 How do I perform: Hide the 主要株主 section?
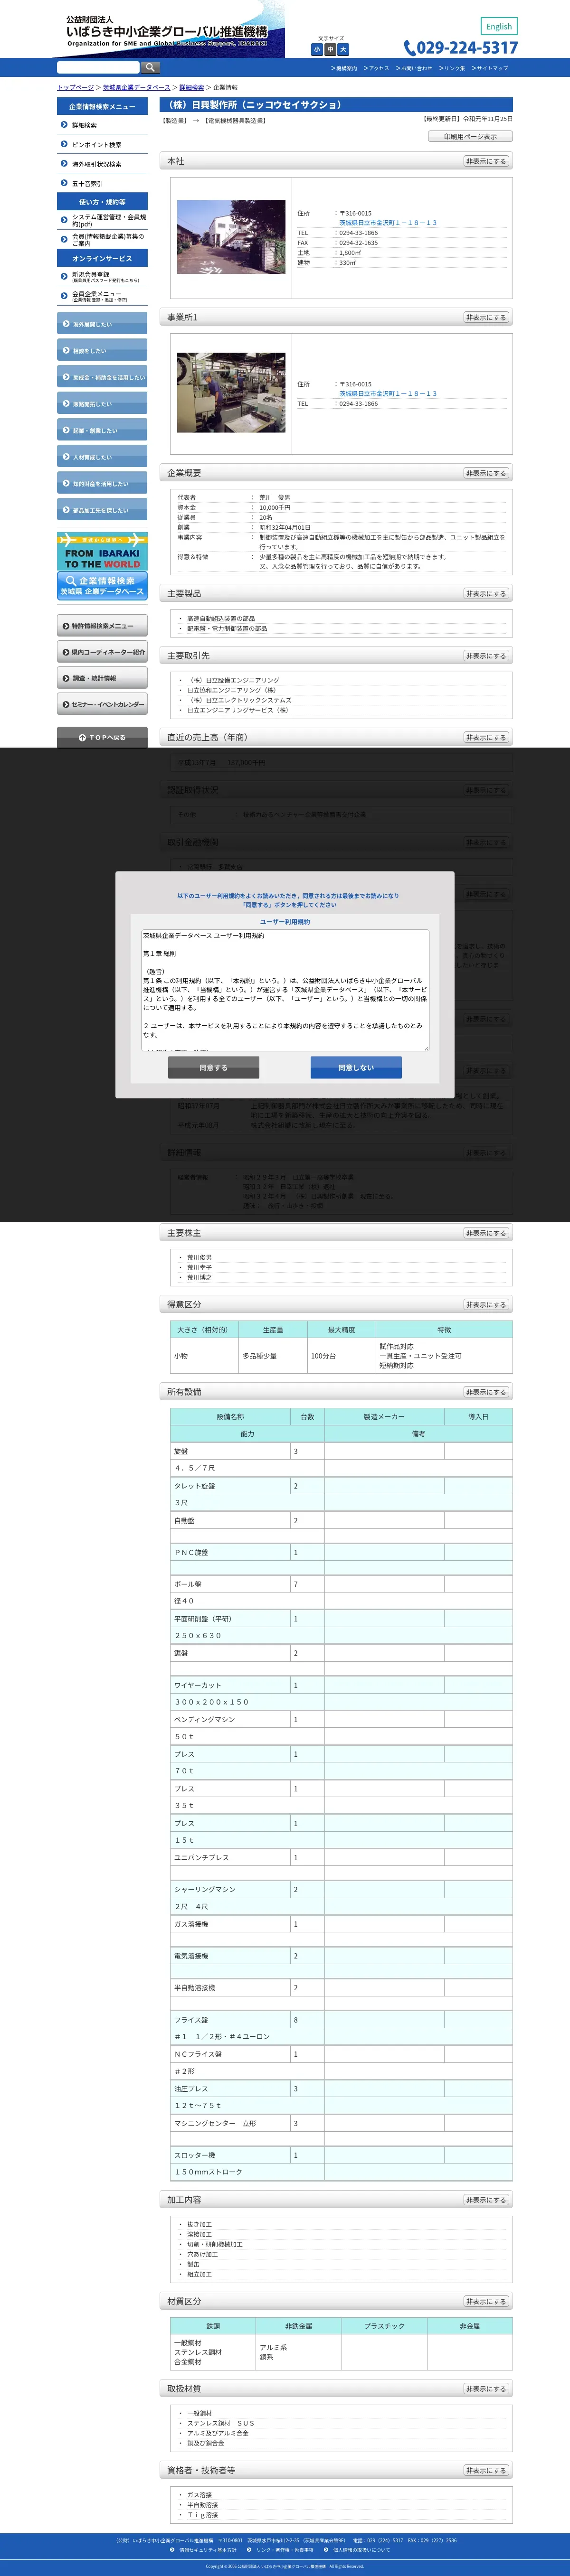coord(486,1233)
